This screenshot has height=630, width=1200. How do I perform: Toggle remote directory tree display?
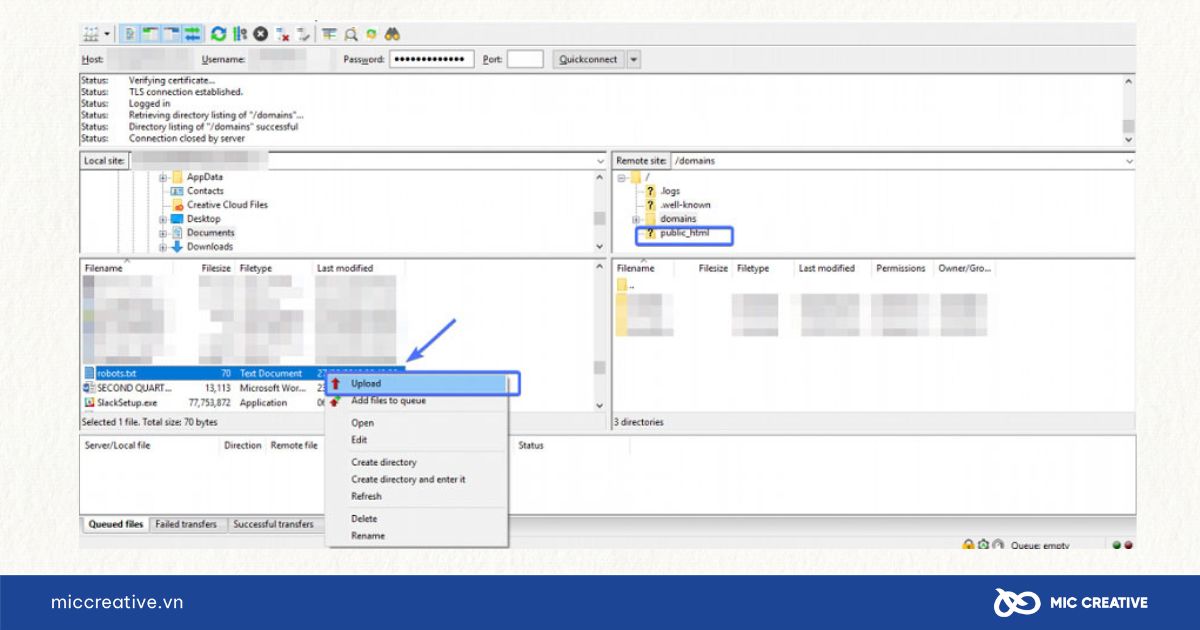click(171, 34)
